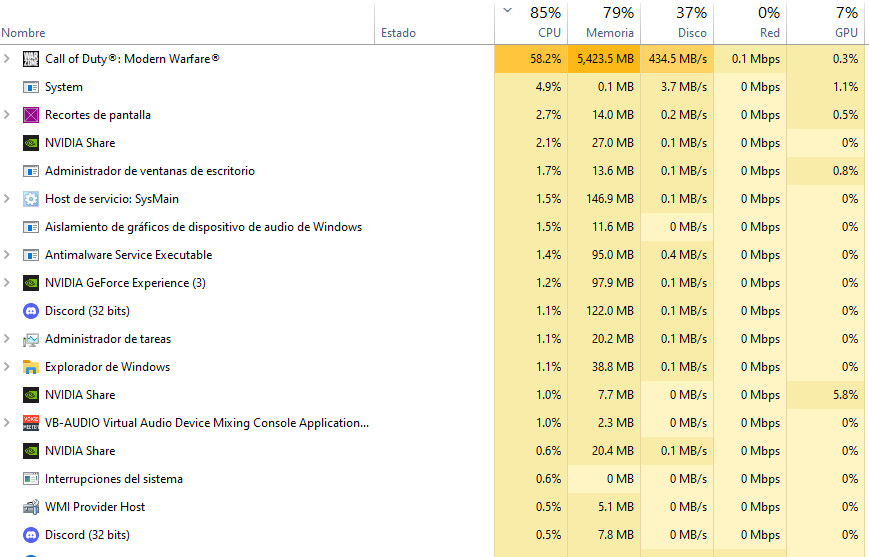Click the 0.4 MB/s disk cell
The image size is (869, 557).
coord(677,255)
